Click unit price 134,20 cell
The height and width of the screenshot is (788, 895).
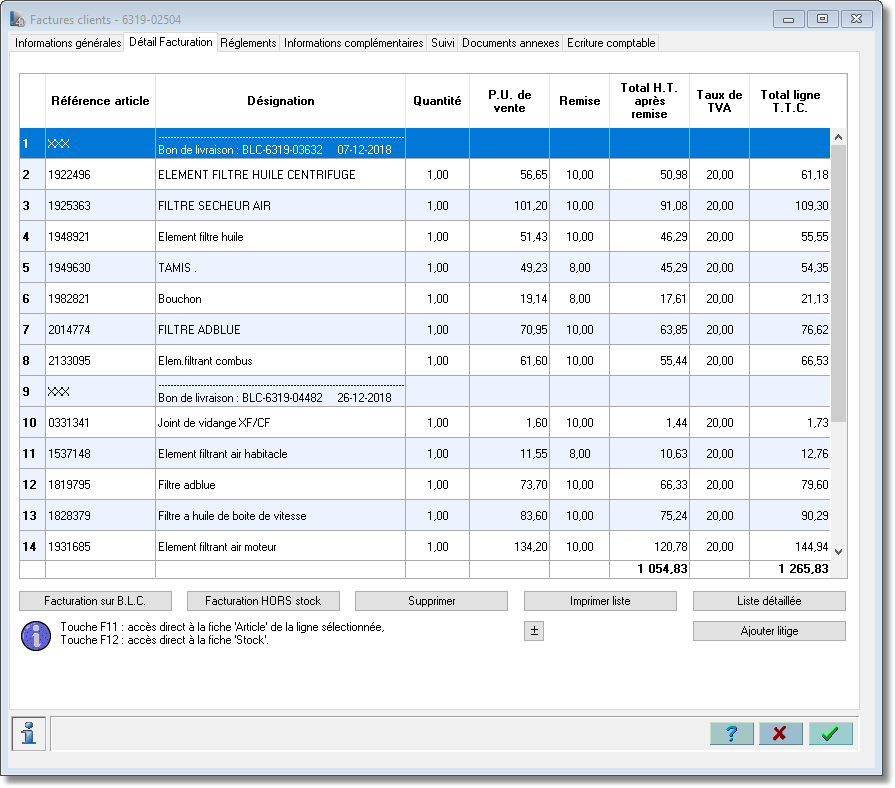[509, 547]
